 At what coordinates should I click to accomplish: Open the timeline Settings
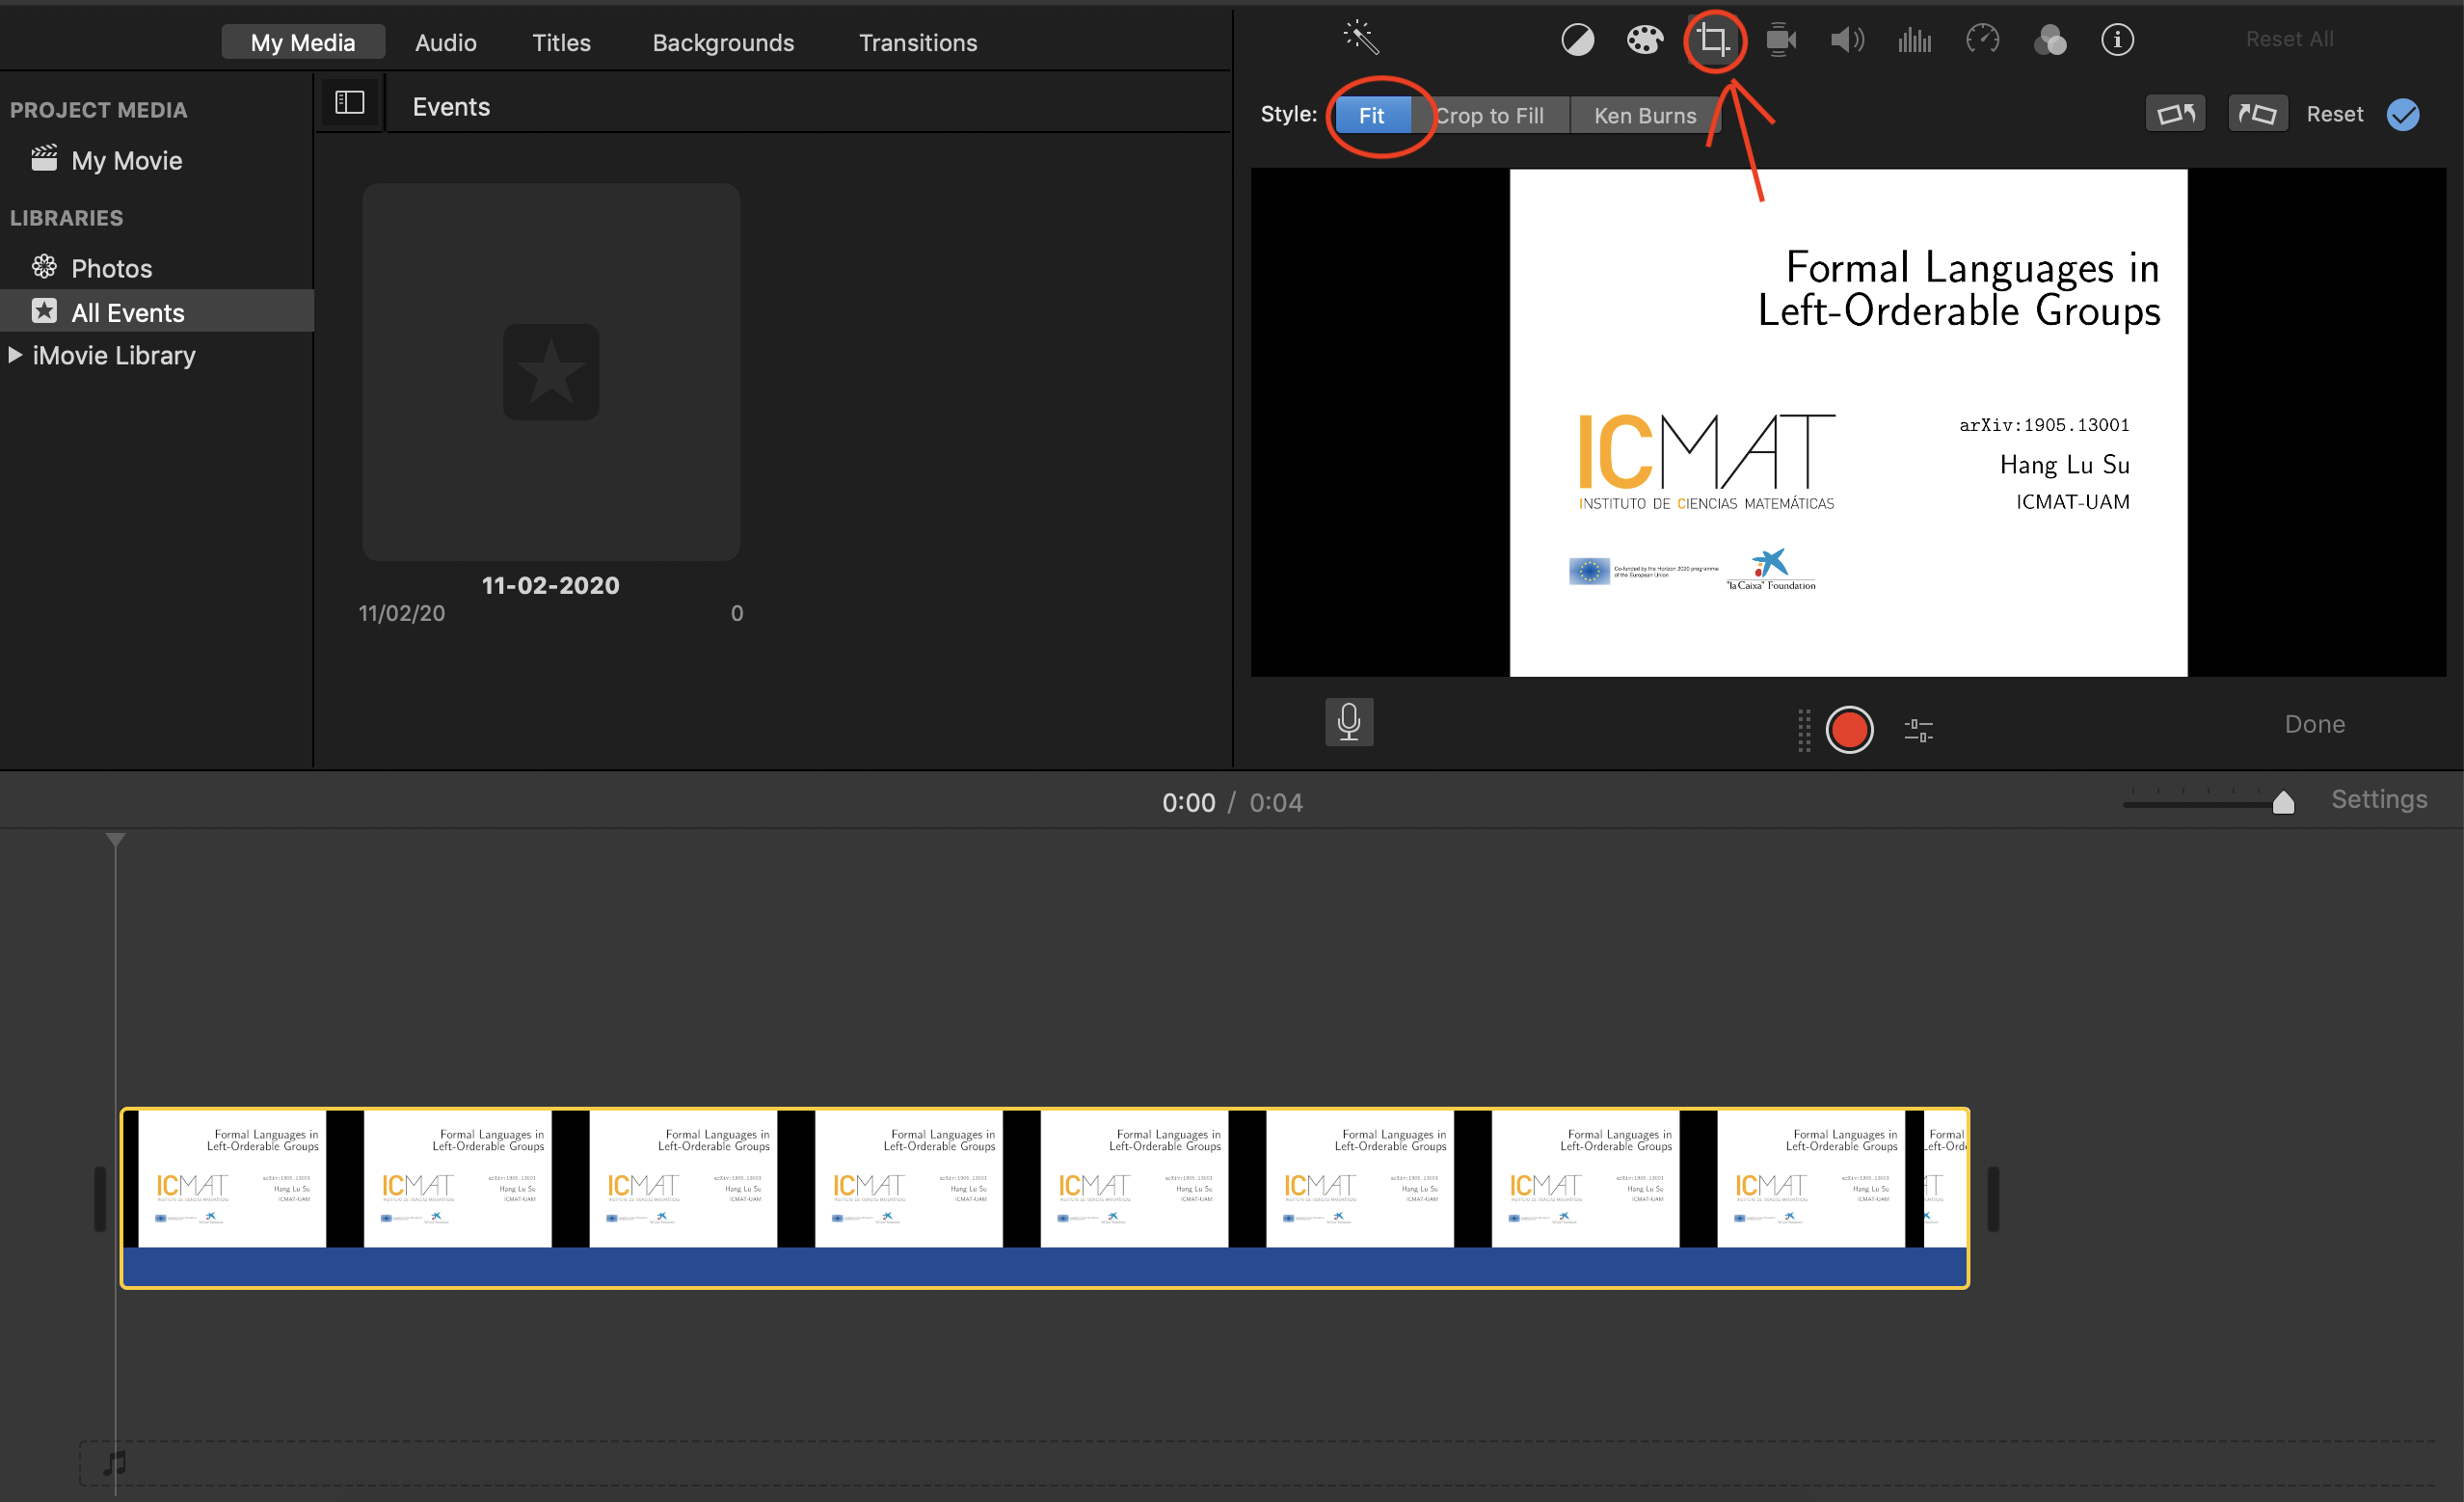(2379, 799)
